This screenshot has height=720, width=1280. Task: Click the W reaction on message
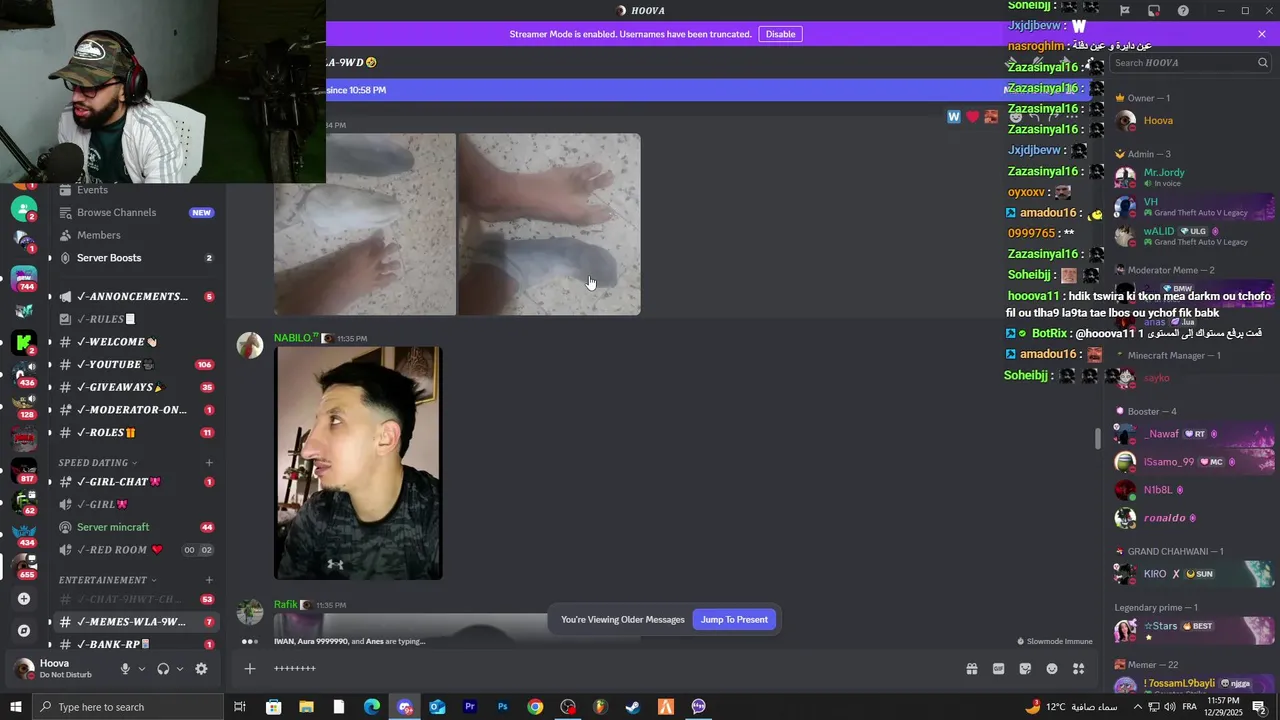coord(954,117)
